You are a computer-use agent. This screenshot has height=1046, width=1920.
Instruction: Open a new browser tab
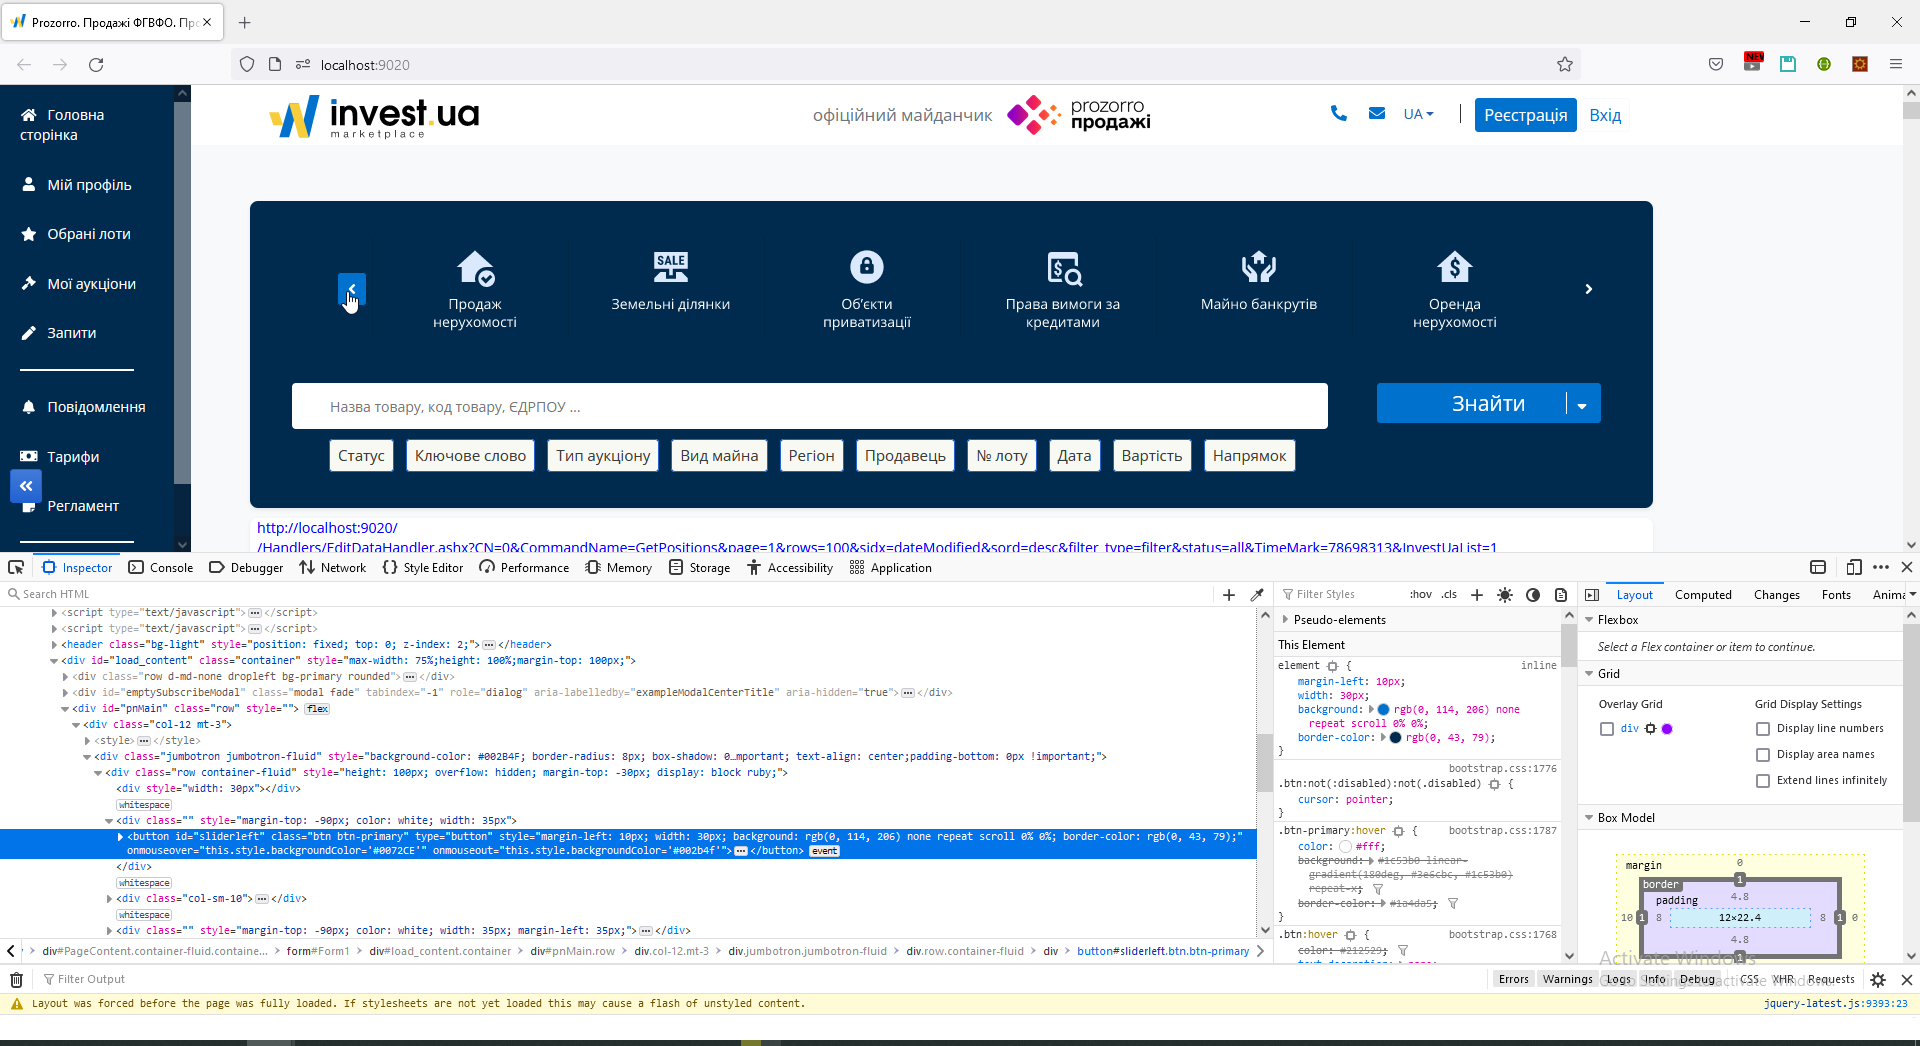(245, 22)
